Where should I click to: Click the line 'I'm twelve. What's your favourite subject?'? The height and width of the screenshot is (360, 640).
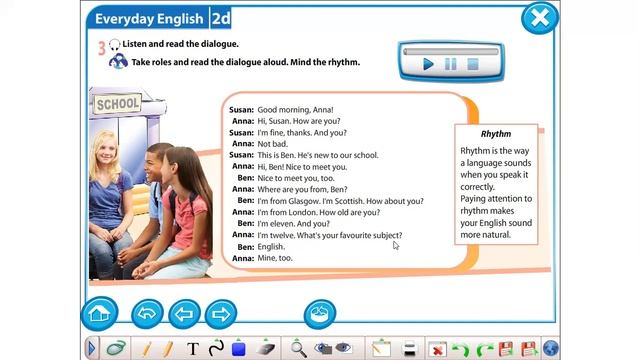[x=330, y=235]
